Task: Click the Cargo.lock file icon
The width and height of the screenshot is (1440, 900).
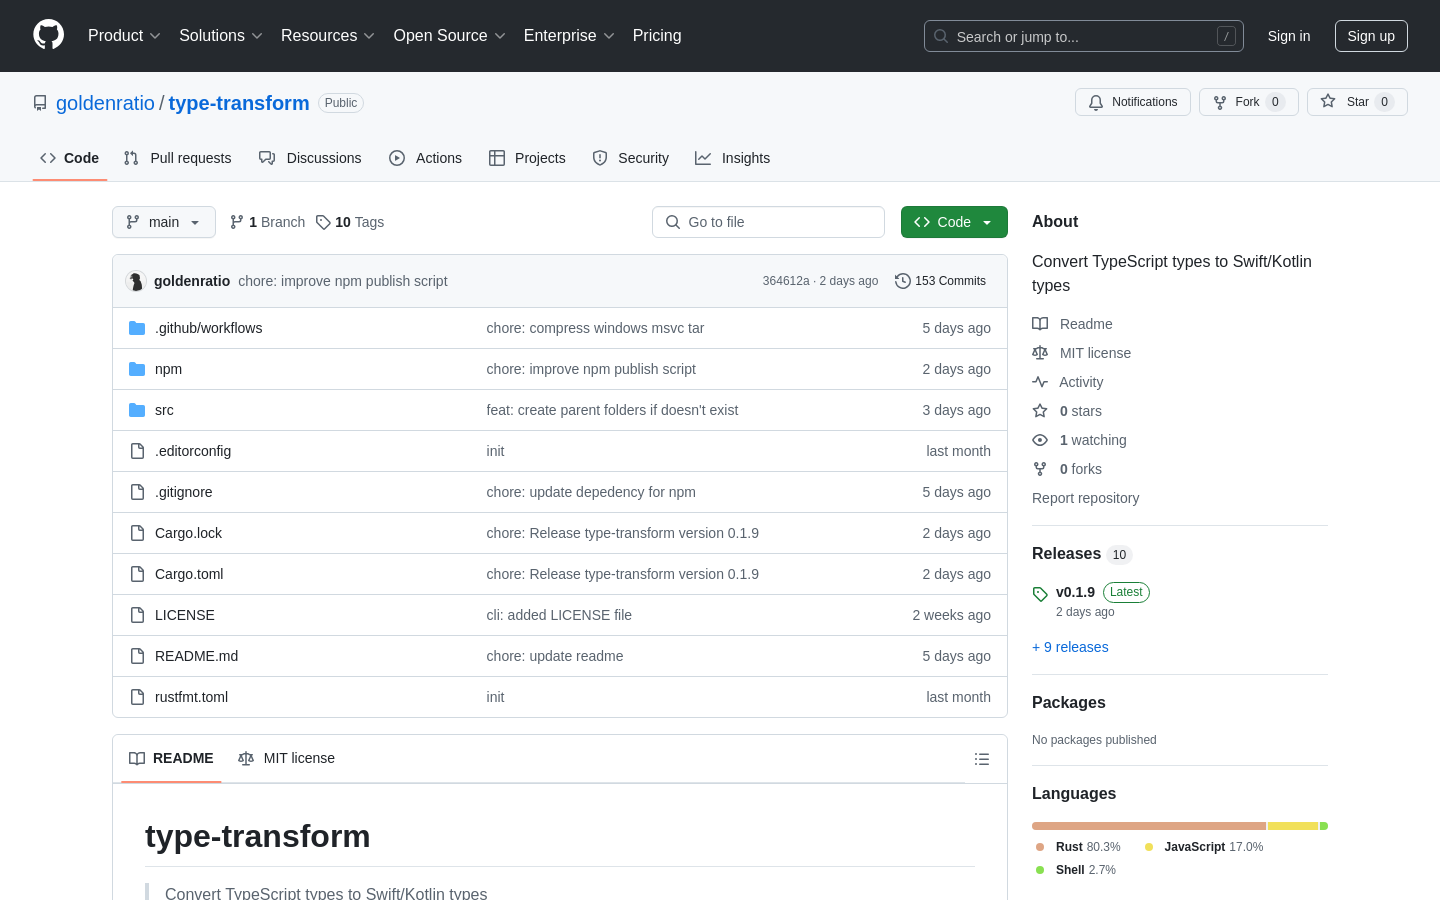Action: [x=137, y=533]
